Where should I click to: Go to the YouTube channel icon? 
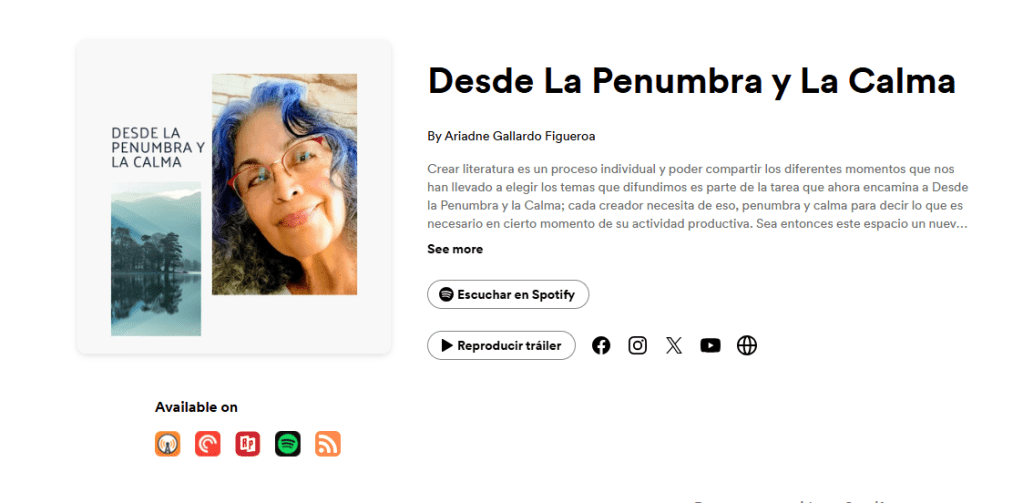click(x=710, y=346)
